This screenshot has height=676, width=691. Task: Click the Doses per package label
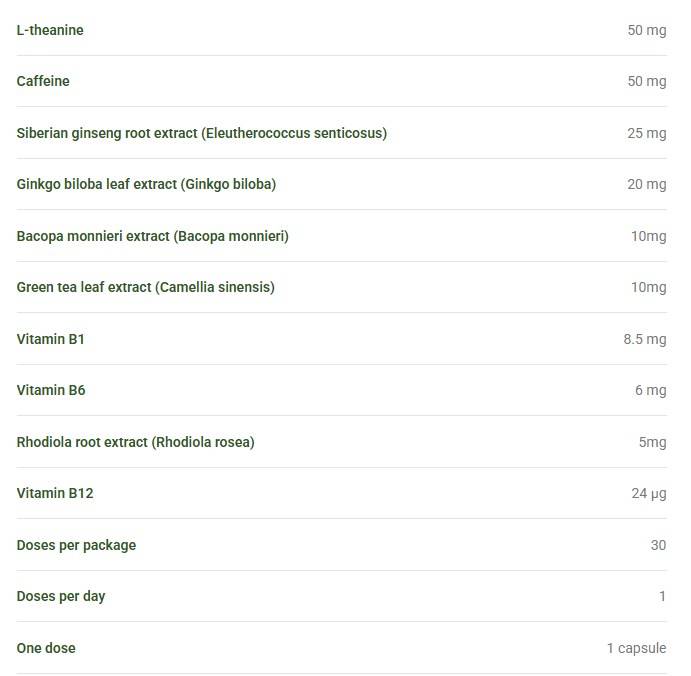click(76, 546)
